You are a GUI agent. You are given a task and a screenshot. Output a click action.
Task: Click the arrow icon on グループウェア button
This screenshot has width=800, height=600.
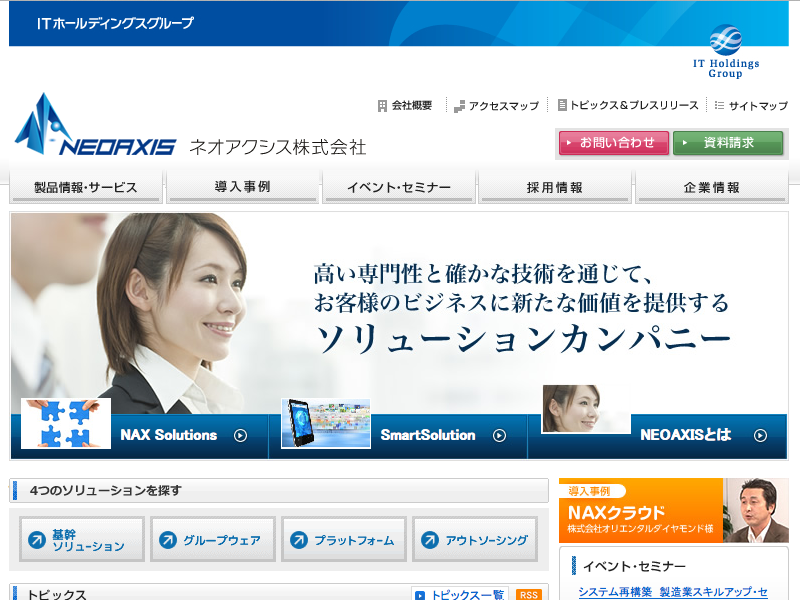168,540
